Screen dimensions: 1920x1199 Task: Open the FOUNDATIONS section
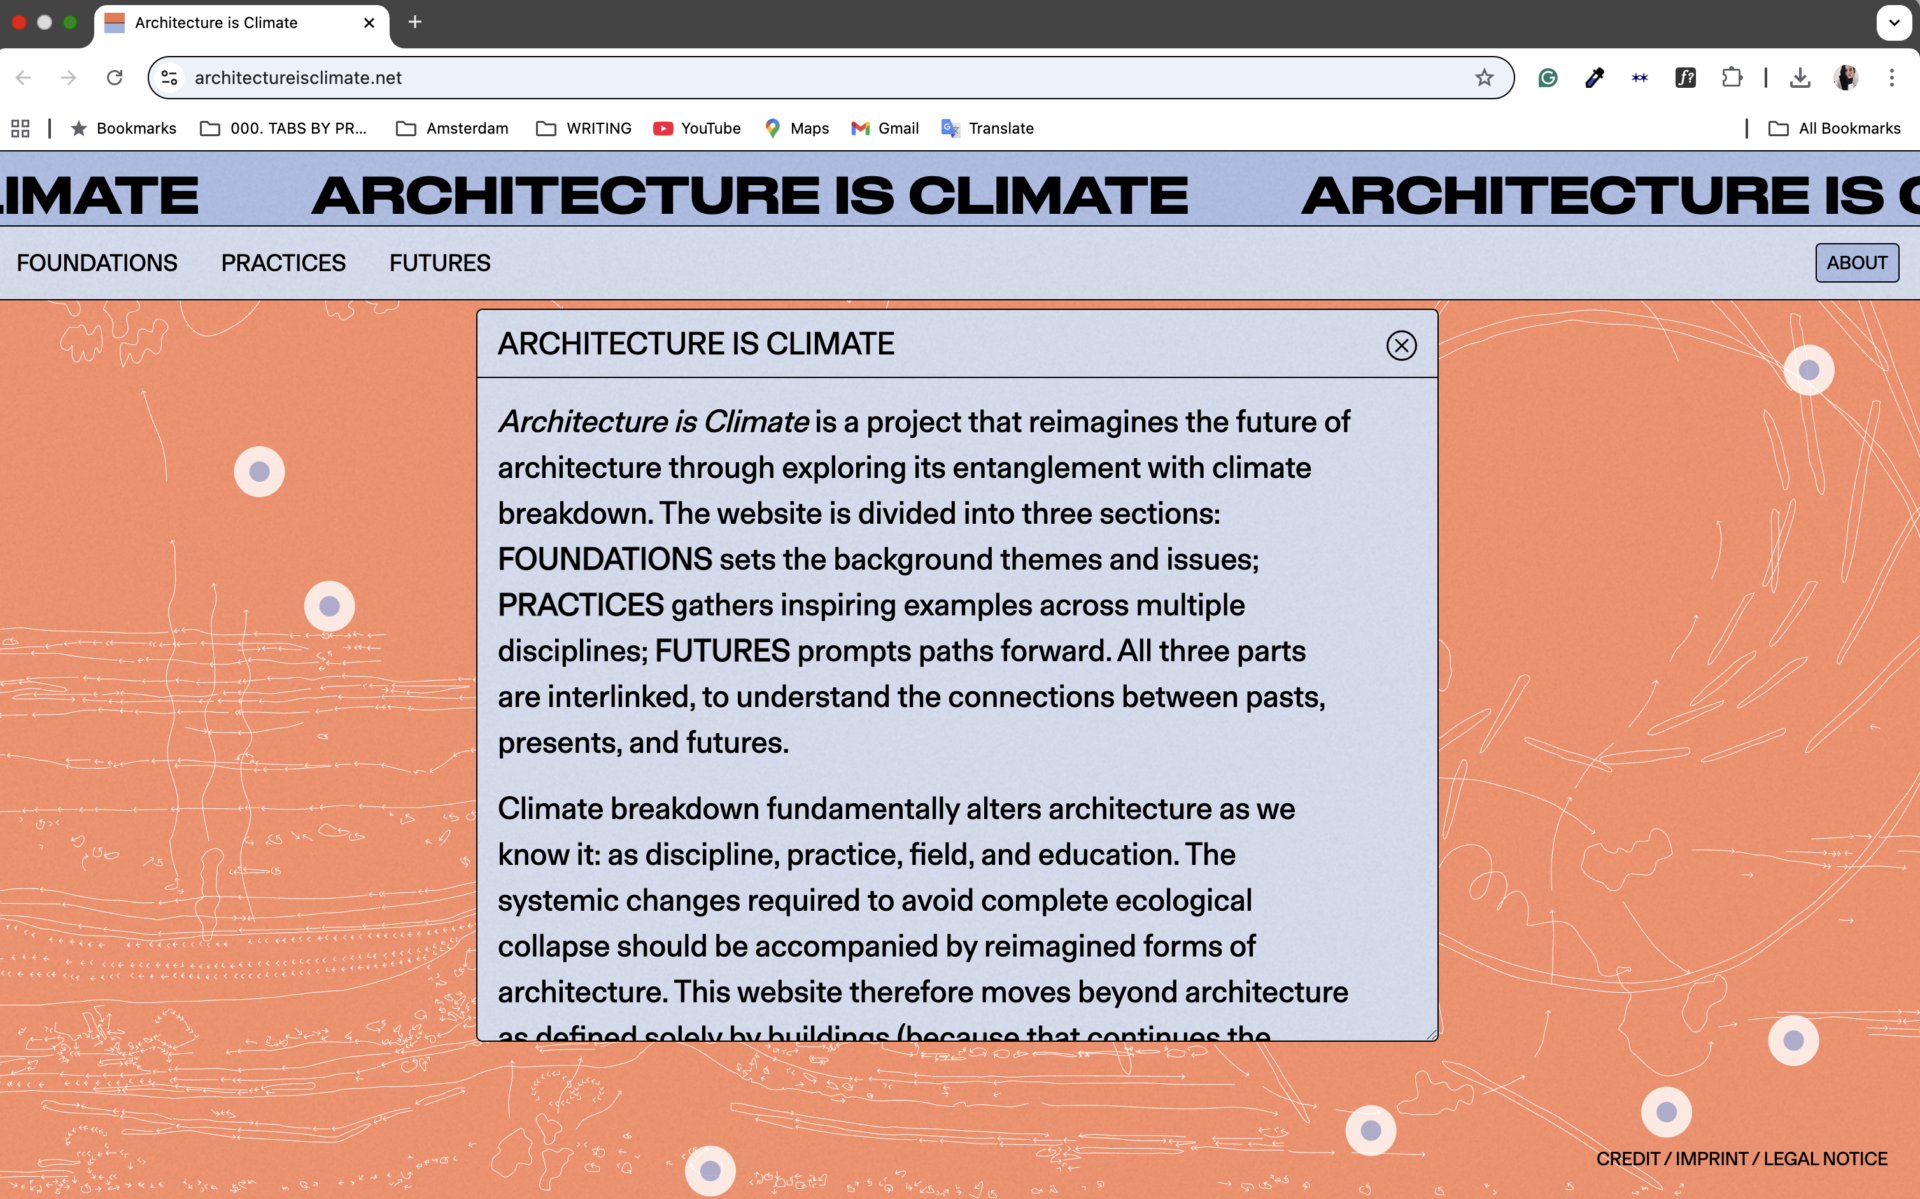97,263
